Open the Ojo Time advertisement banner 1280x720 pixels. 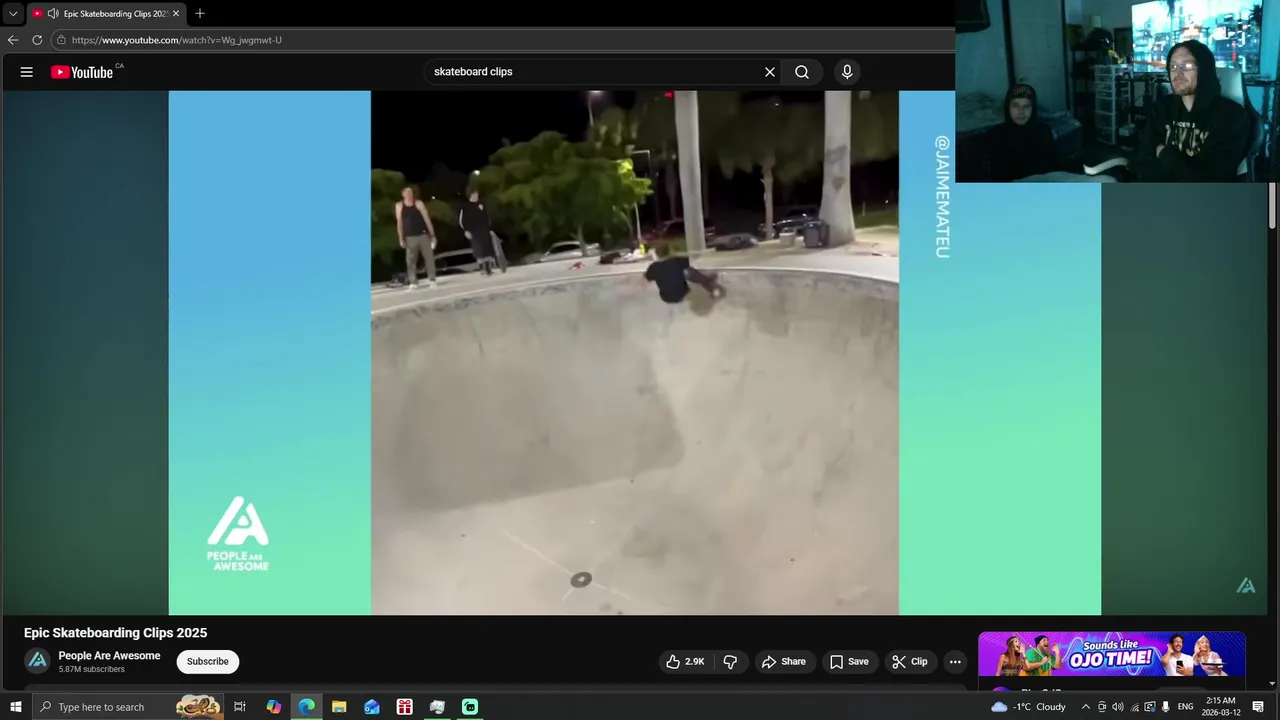tap(1111, 655)
